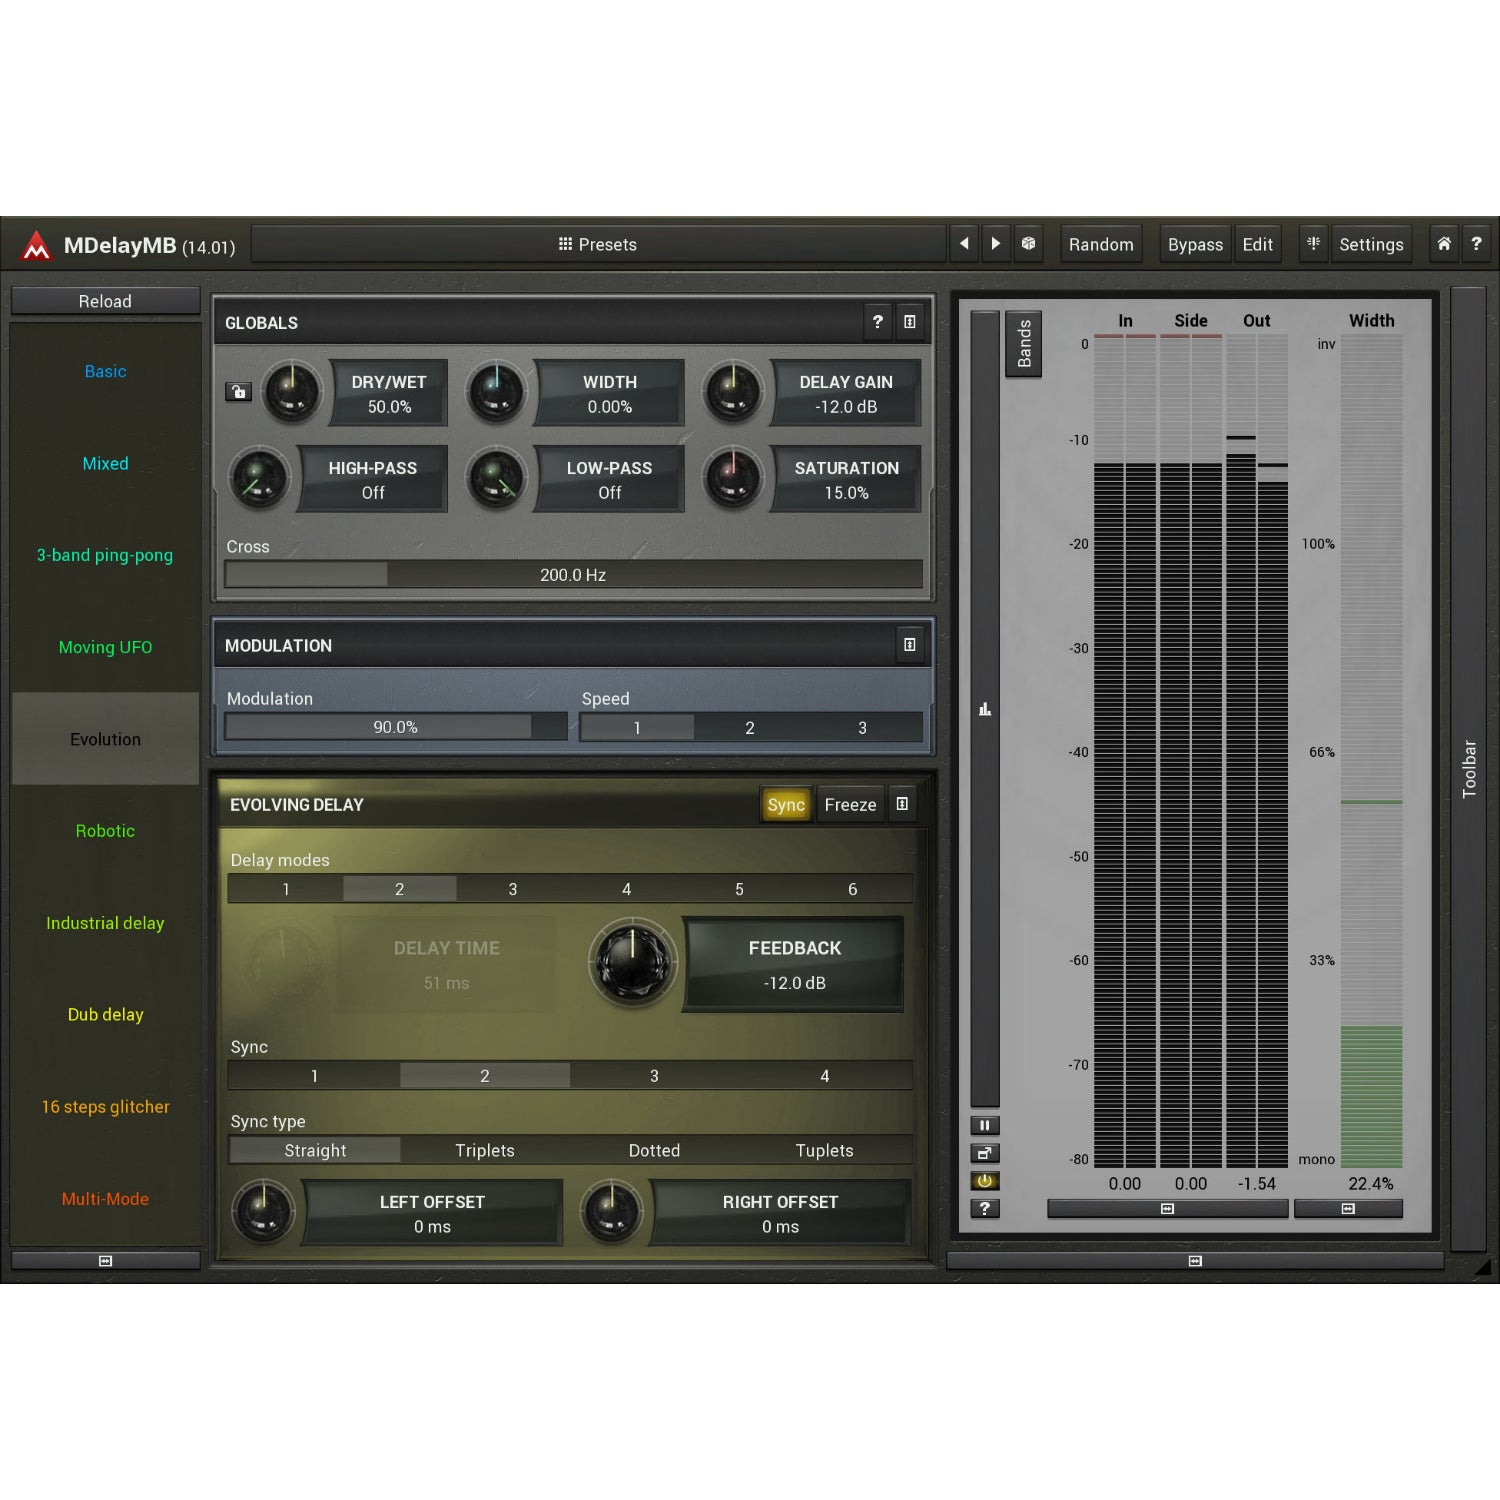The height and width of the screenshot is (1500, 1500).
Task: Click the collapse bar under Width meter
Action: tap(1348, 1209)
